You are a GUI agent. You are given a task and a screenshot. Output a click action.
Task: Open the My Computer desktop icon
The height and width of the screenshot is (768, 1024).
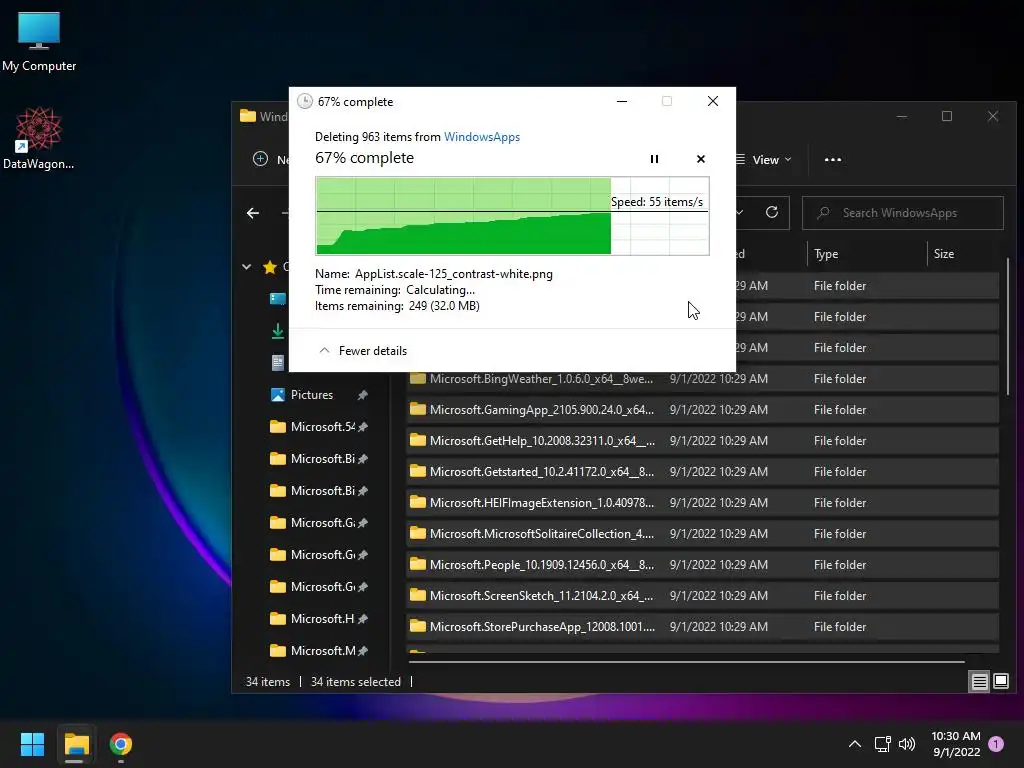tap(39, 41)
